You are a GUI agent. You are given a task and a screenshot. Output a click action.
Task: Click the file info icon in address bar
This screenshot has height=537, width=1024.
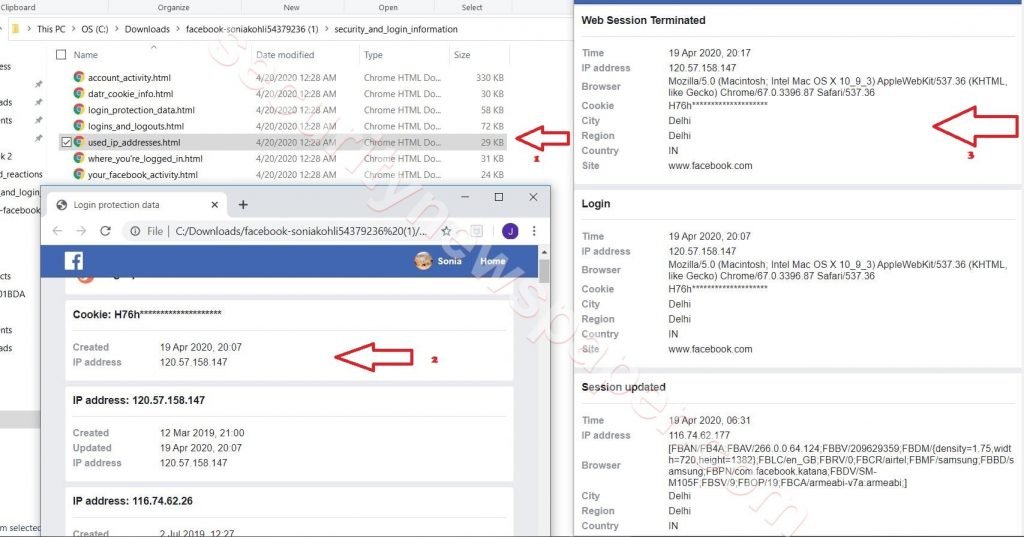click(135, 231)
